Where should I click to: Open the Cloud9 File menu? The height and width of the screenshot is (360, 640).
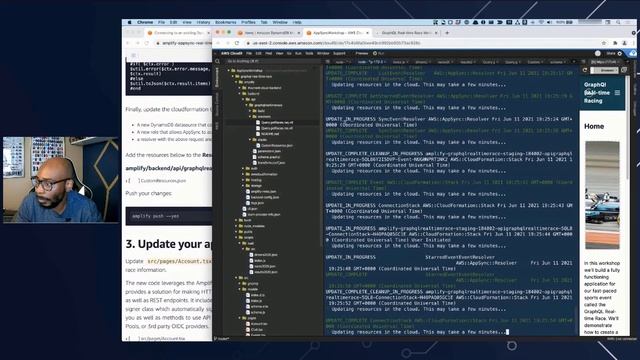tap(249, 53)
